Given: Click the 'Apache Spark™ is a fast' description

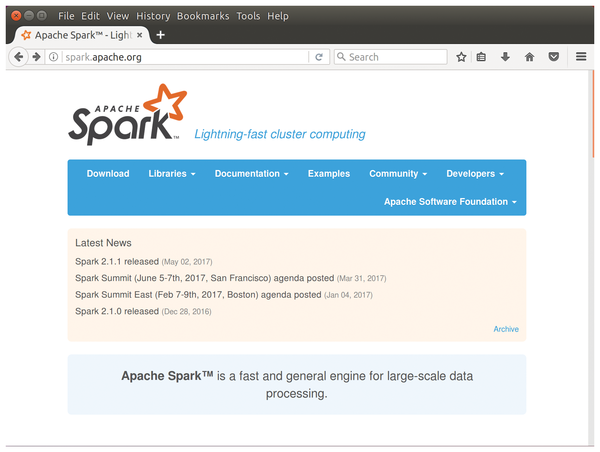Looking at the screenshot, I should tap(297, 385).
